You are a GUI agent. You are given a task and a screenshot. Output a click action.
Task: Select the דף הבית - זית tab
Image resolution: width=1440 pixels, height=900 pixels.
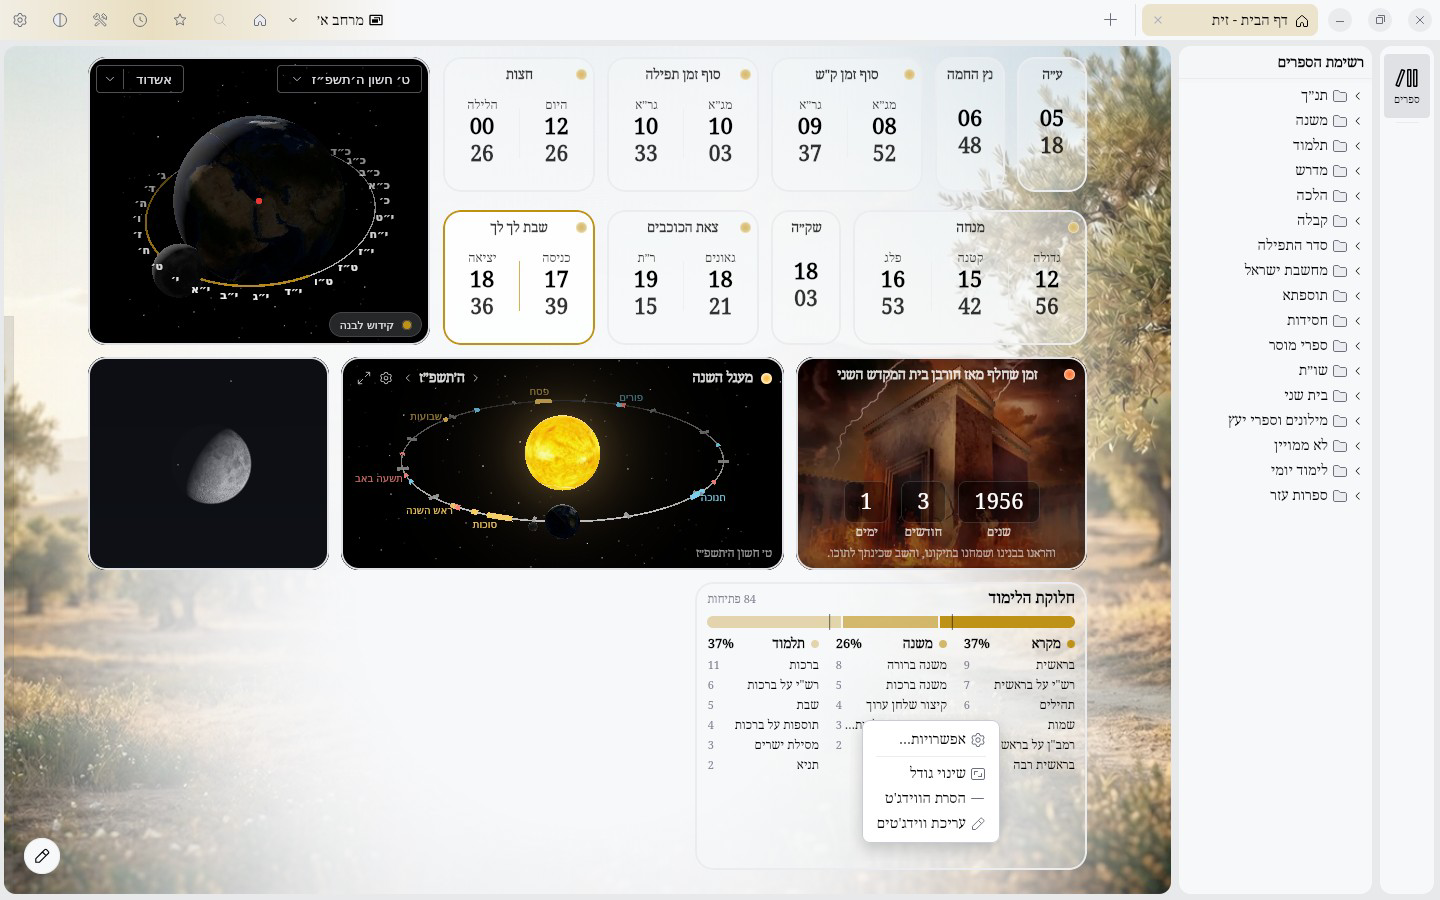pos(1230,20)
